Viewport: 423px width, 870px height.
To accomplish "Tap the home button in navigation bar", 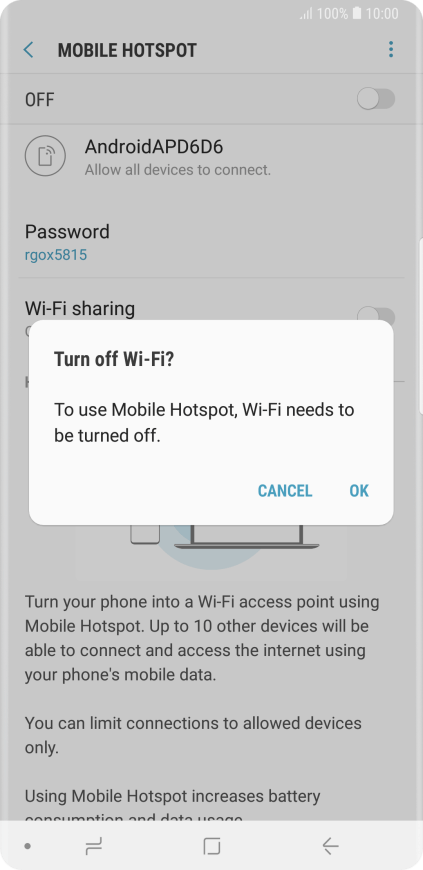I will coord(212,846).
